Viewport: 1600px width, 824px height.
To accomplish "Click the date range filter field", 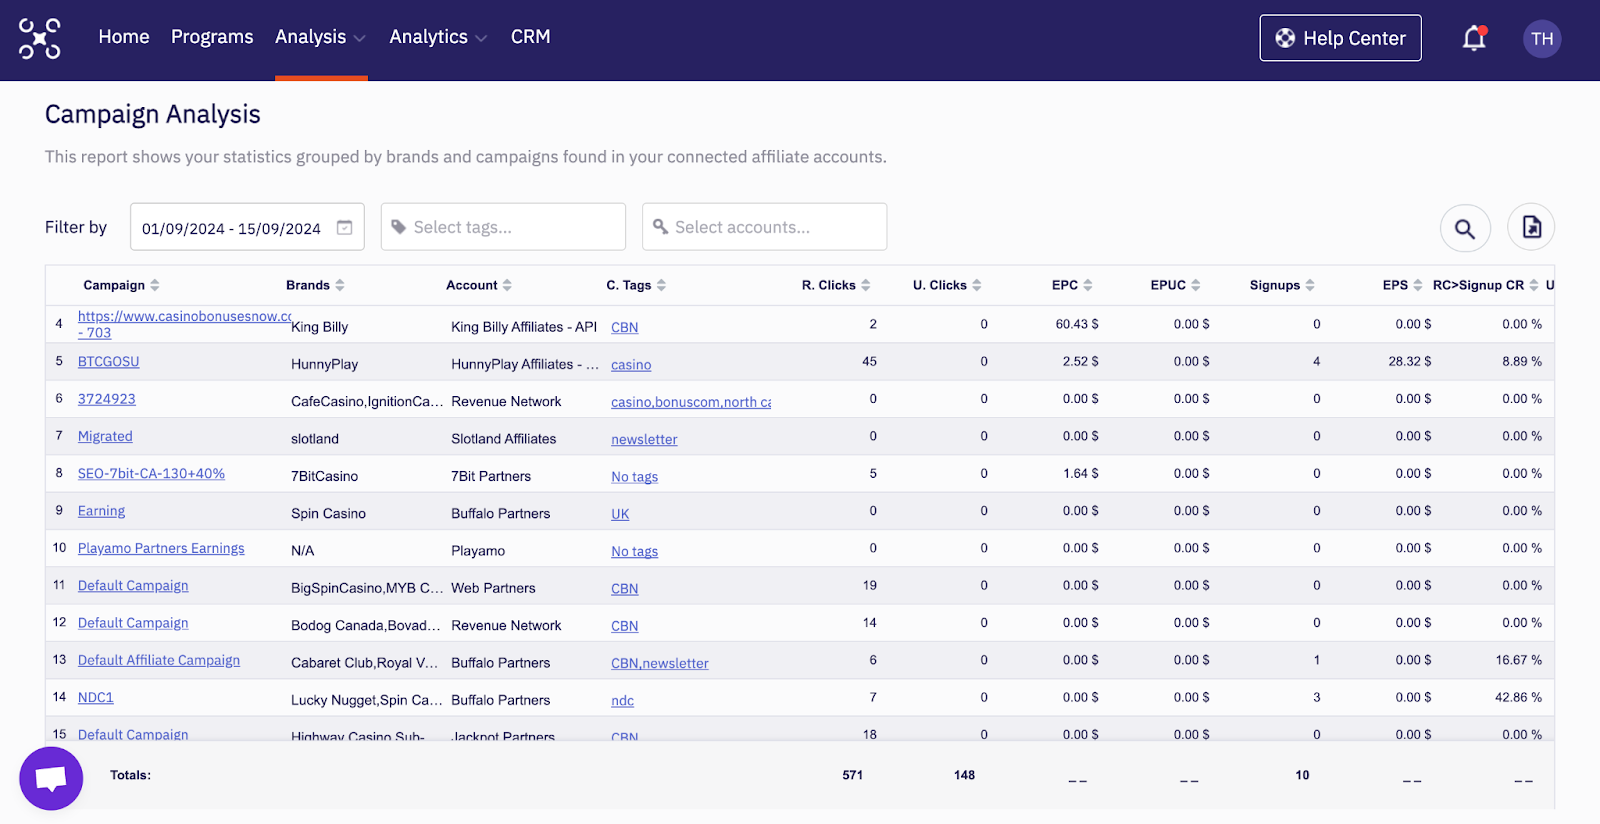I will (x=232, y=228).
